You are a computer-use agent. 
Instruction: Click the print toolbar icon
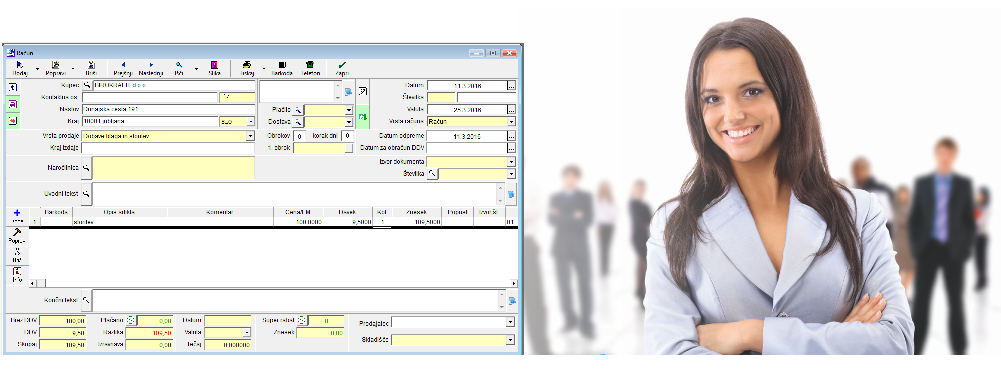[x=247, y=65]
